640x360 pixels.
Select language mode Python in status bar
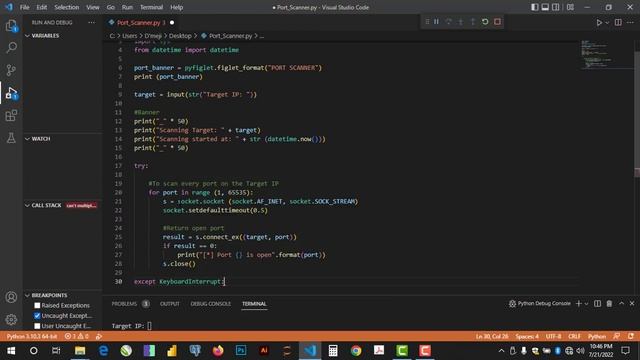coord(597,336)
